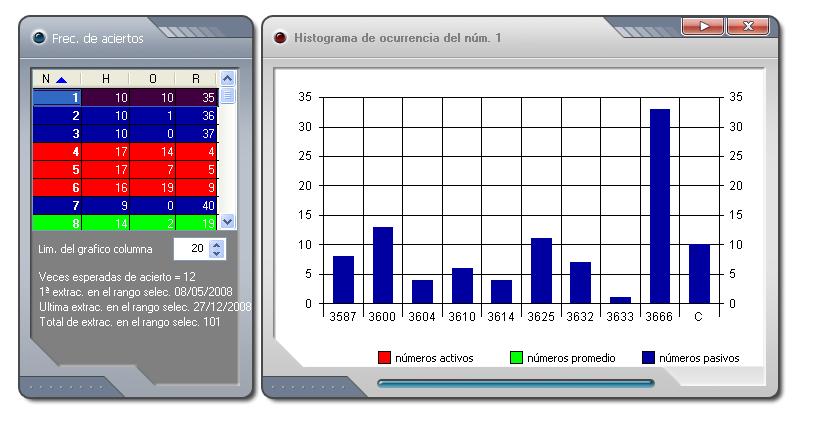Image resolution: width=824 pixels, height=427 pixels.
Task: Click the table scrollbar down arrow
Action: pyautogui.click(x=227, y=222)
